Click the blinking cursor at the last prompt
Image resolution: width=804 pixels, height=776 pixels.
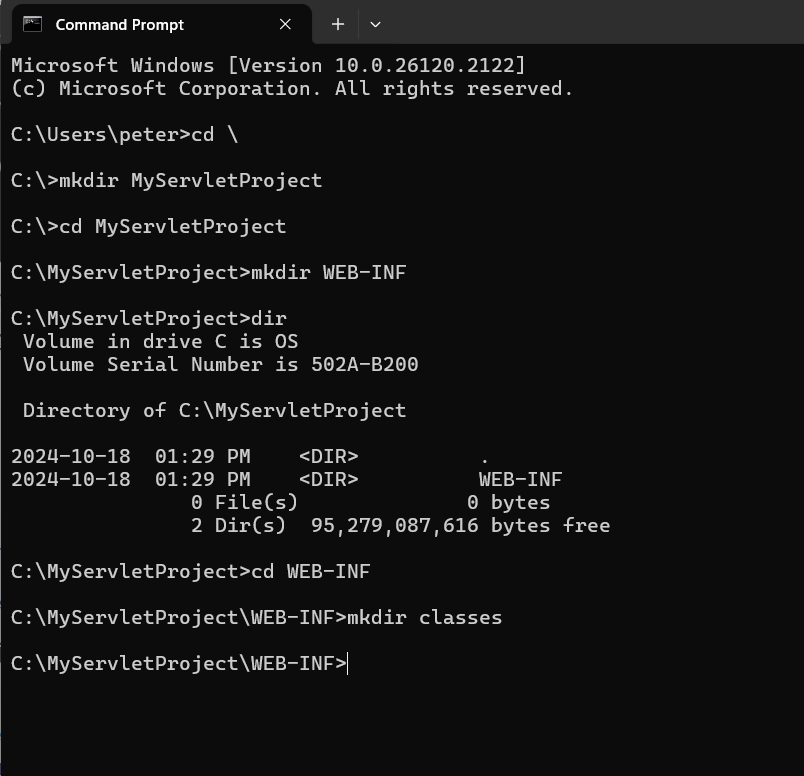pyautogui.click(x=348, y=664)
